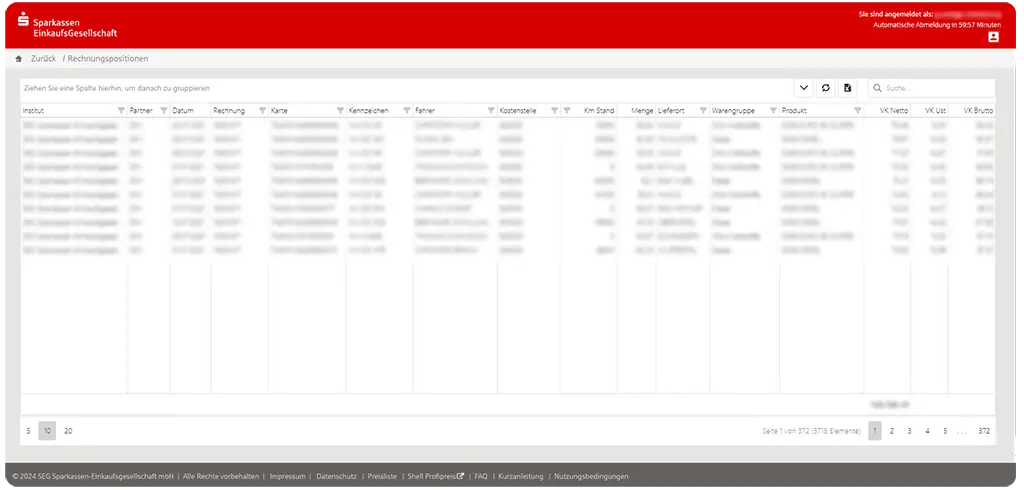The height and width of the screenshot is (490, 1024).
Task: Open filter for Produkt column
Action: (858, 110)
